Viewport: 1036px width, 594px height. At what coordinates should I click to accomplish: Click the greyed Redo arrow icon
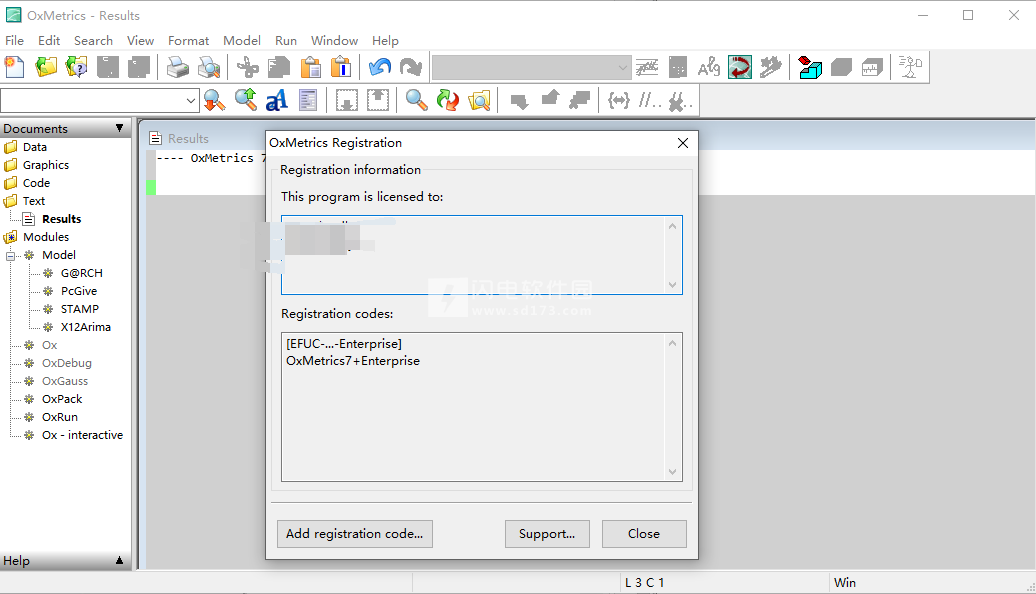411,67
